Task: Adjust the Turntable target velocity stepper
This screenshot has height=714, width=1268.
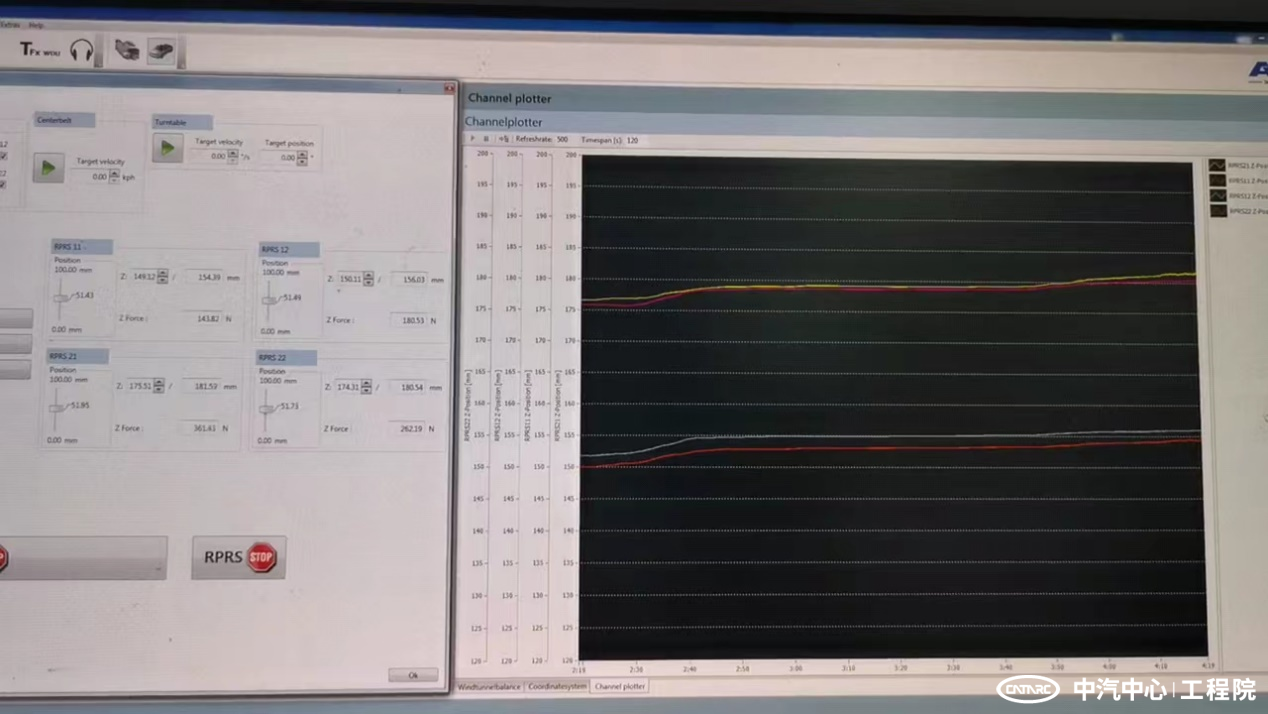Action: 233,156
